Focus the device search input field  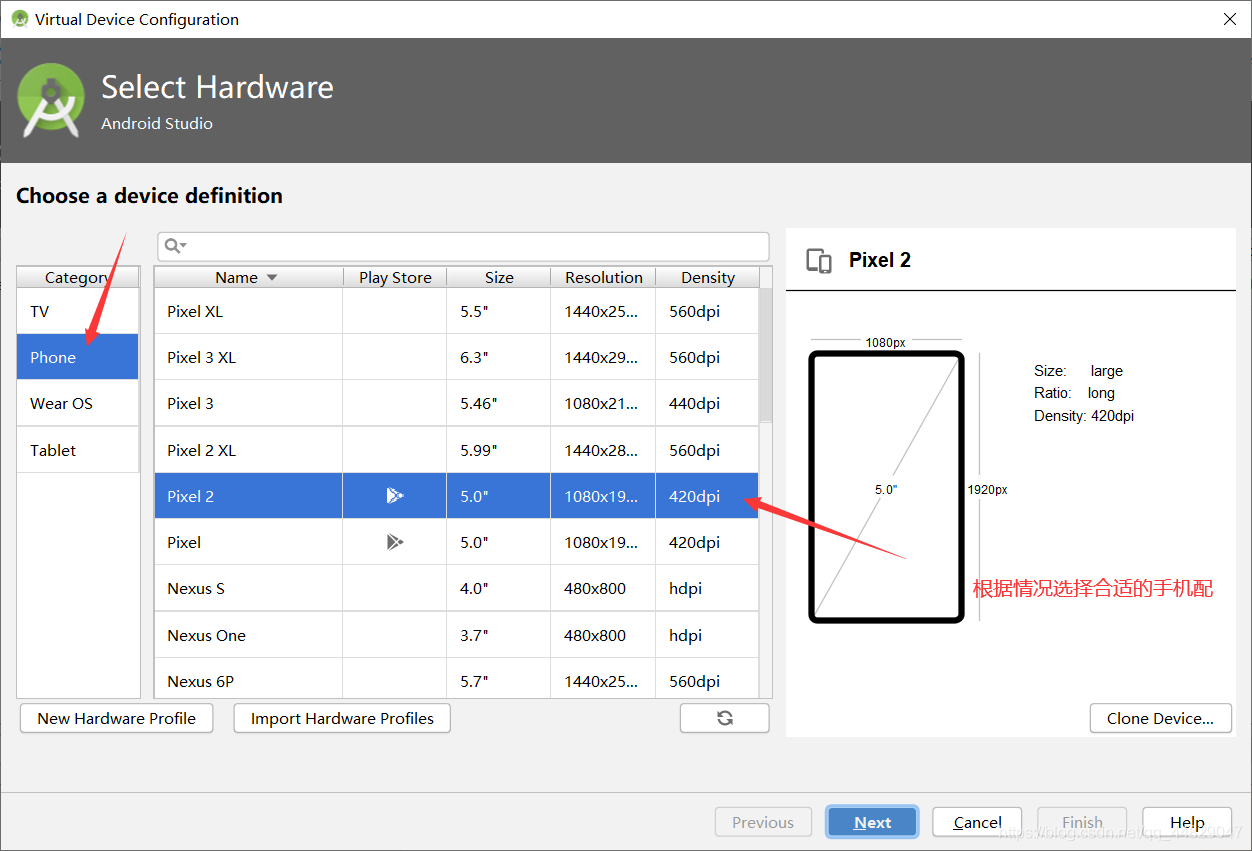point(463,246)
